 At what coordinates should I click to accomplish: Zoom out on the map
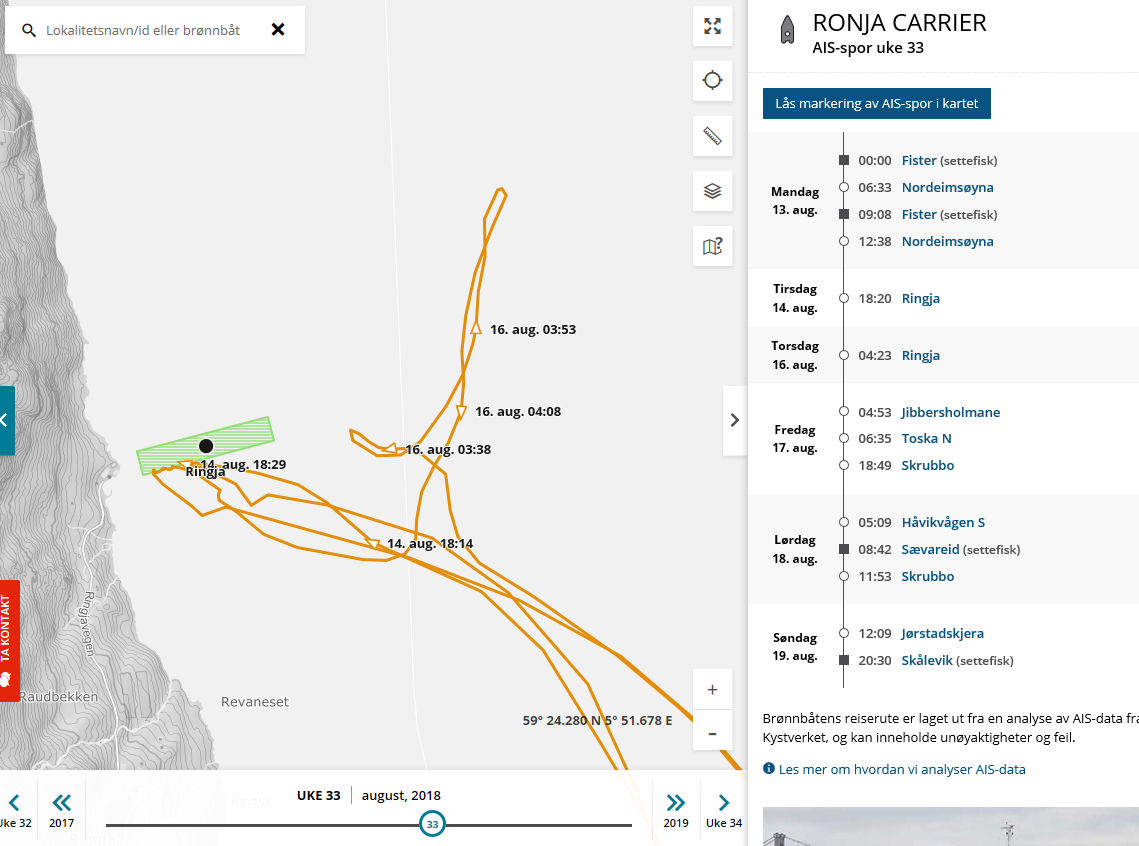712,733
